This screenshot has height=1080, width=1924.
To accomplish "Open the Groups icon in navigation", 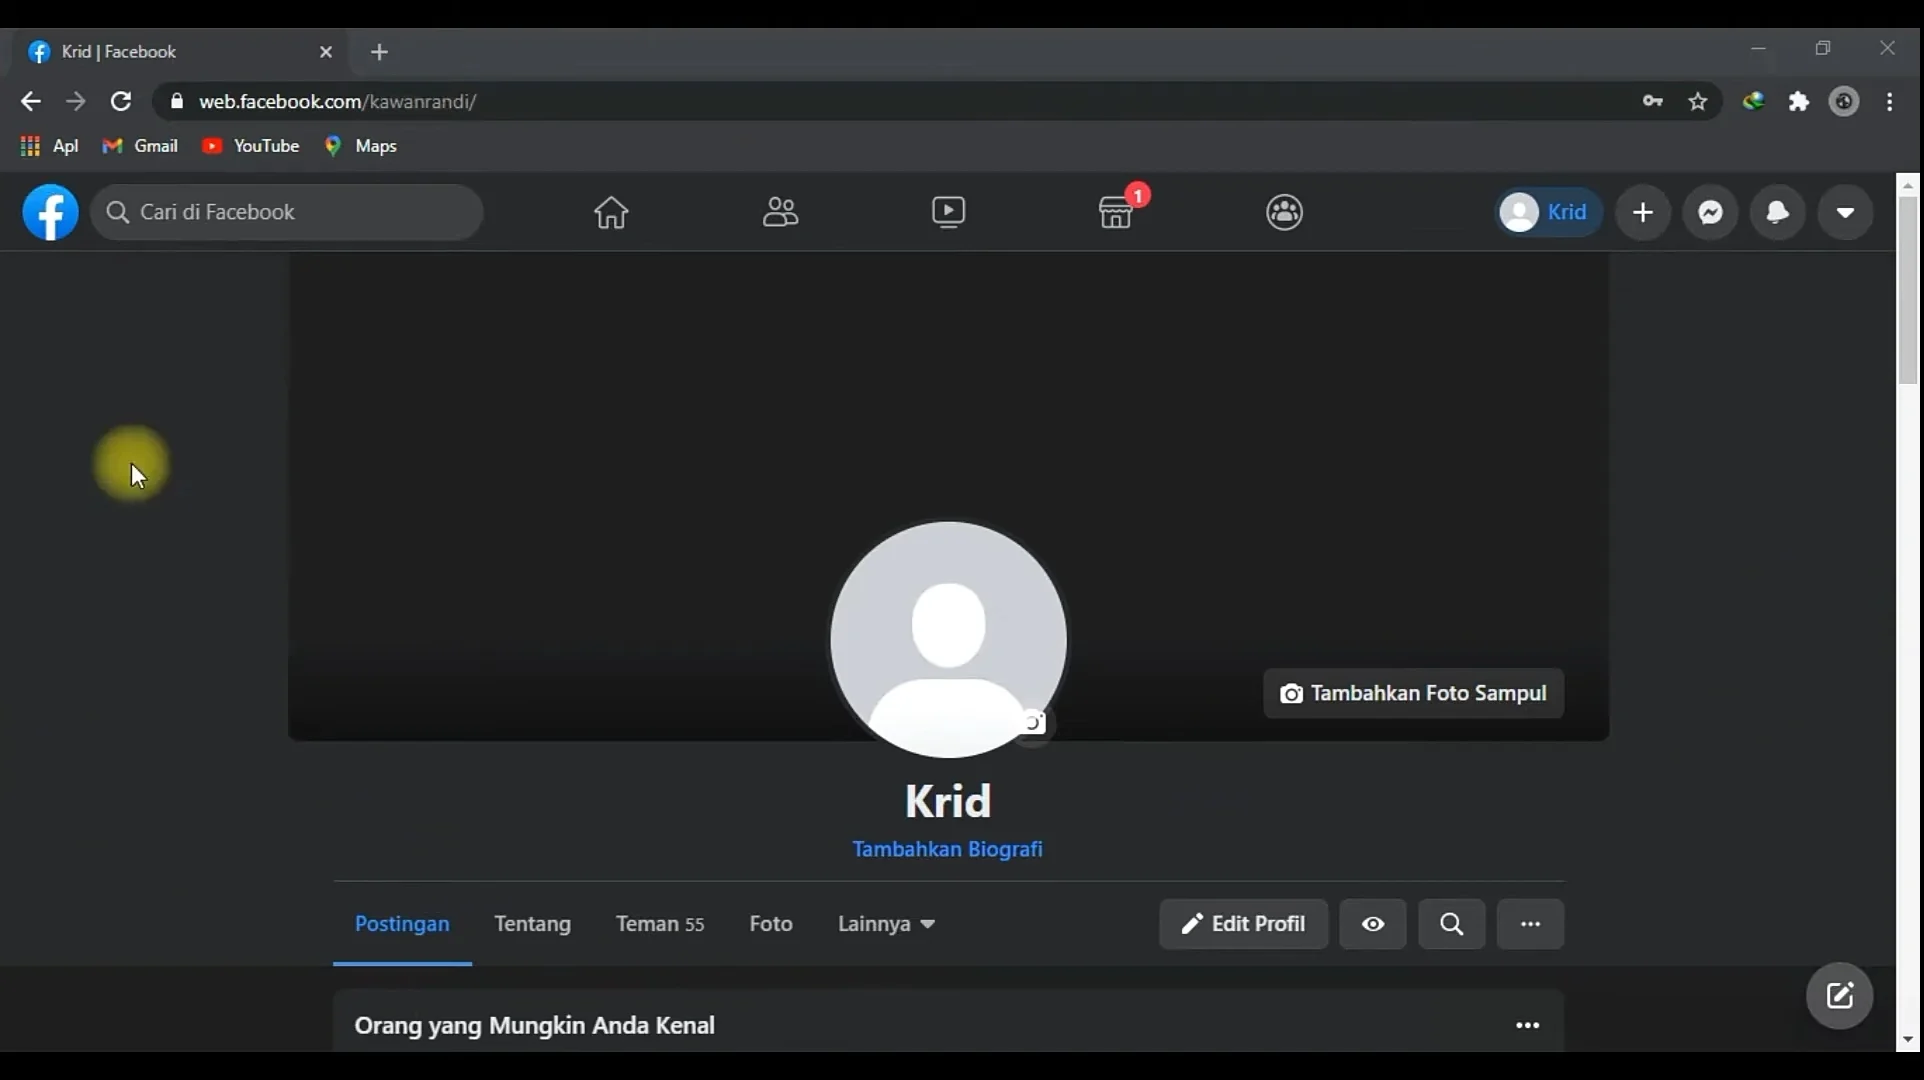I will (x=1285, y=212).
